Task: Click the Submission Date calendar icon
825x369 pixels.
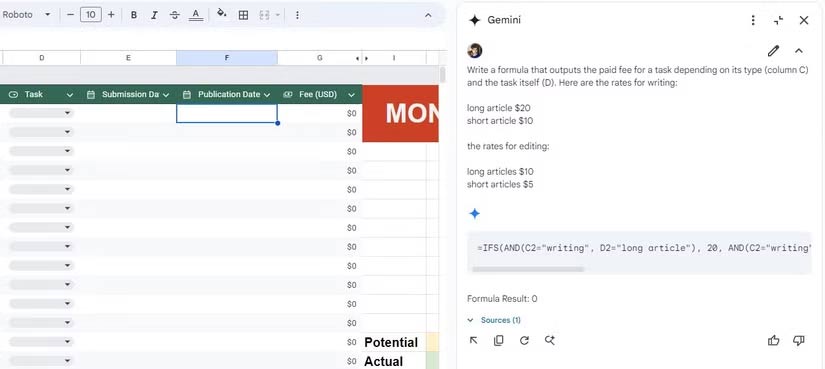Action: 90,95
